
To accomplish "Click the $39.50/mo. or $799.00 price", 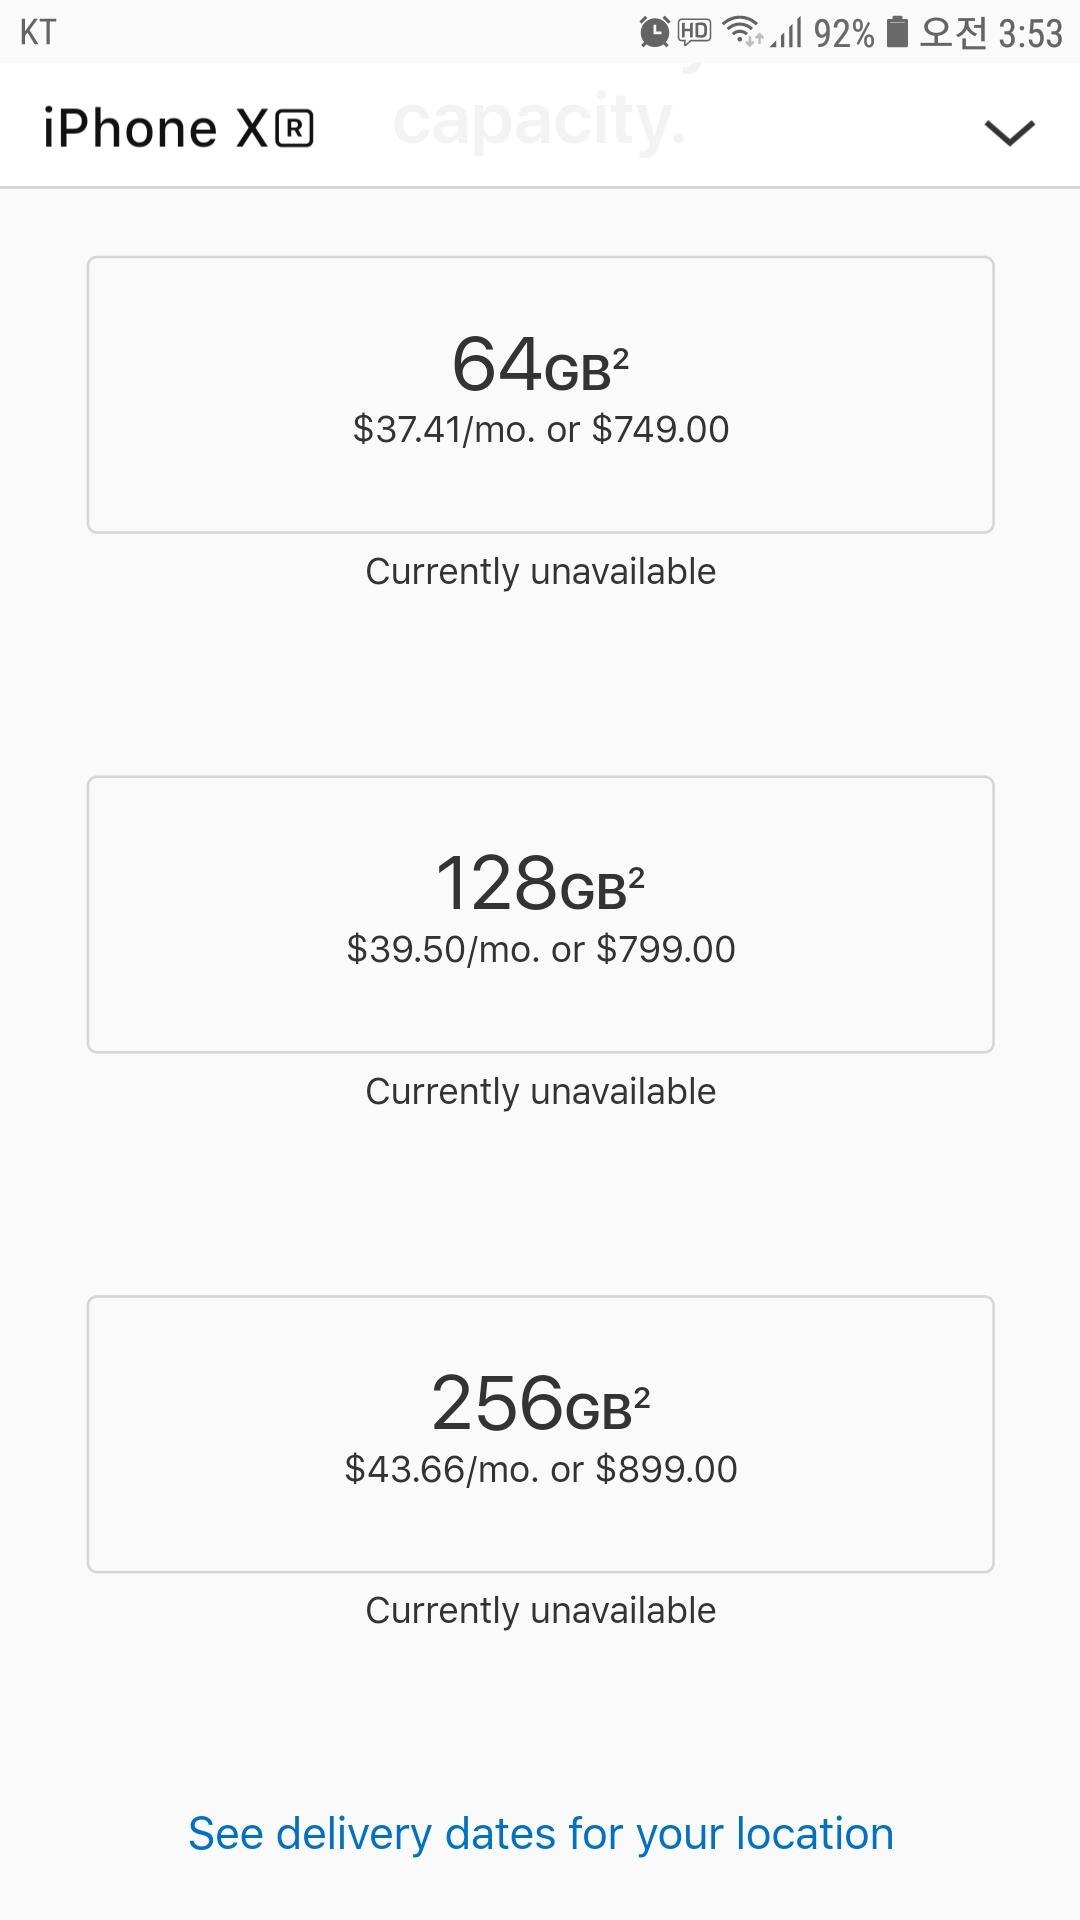I will (540, 949).
